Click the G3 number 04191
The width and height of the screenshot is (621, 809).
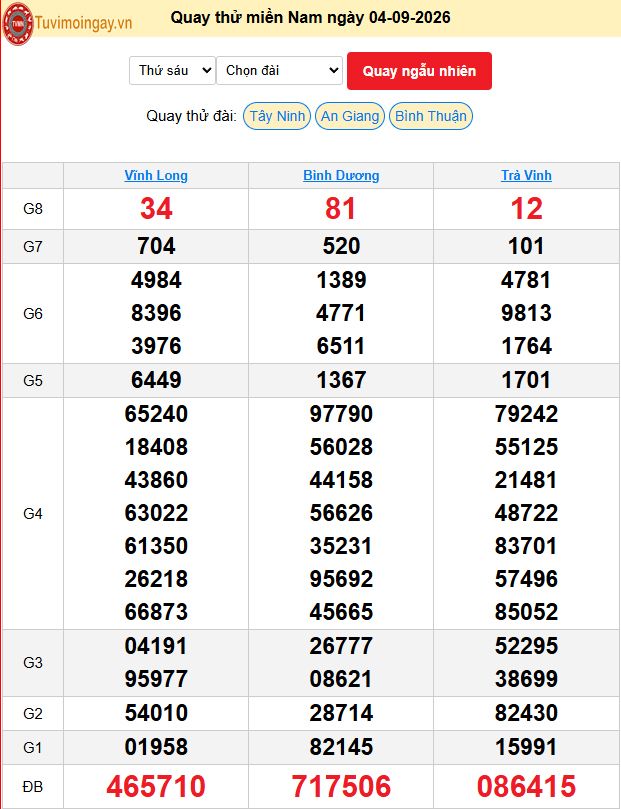[x=156, y=646]
